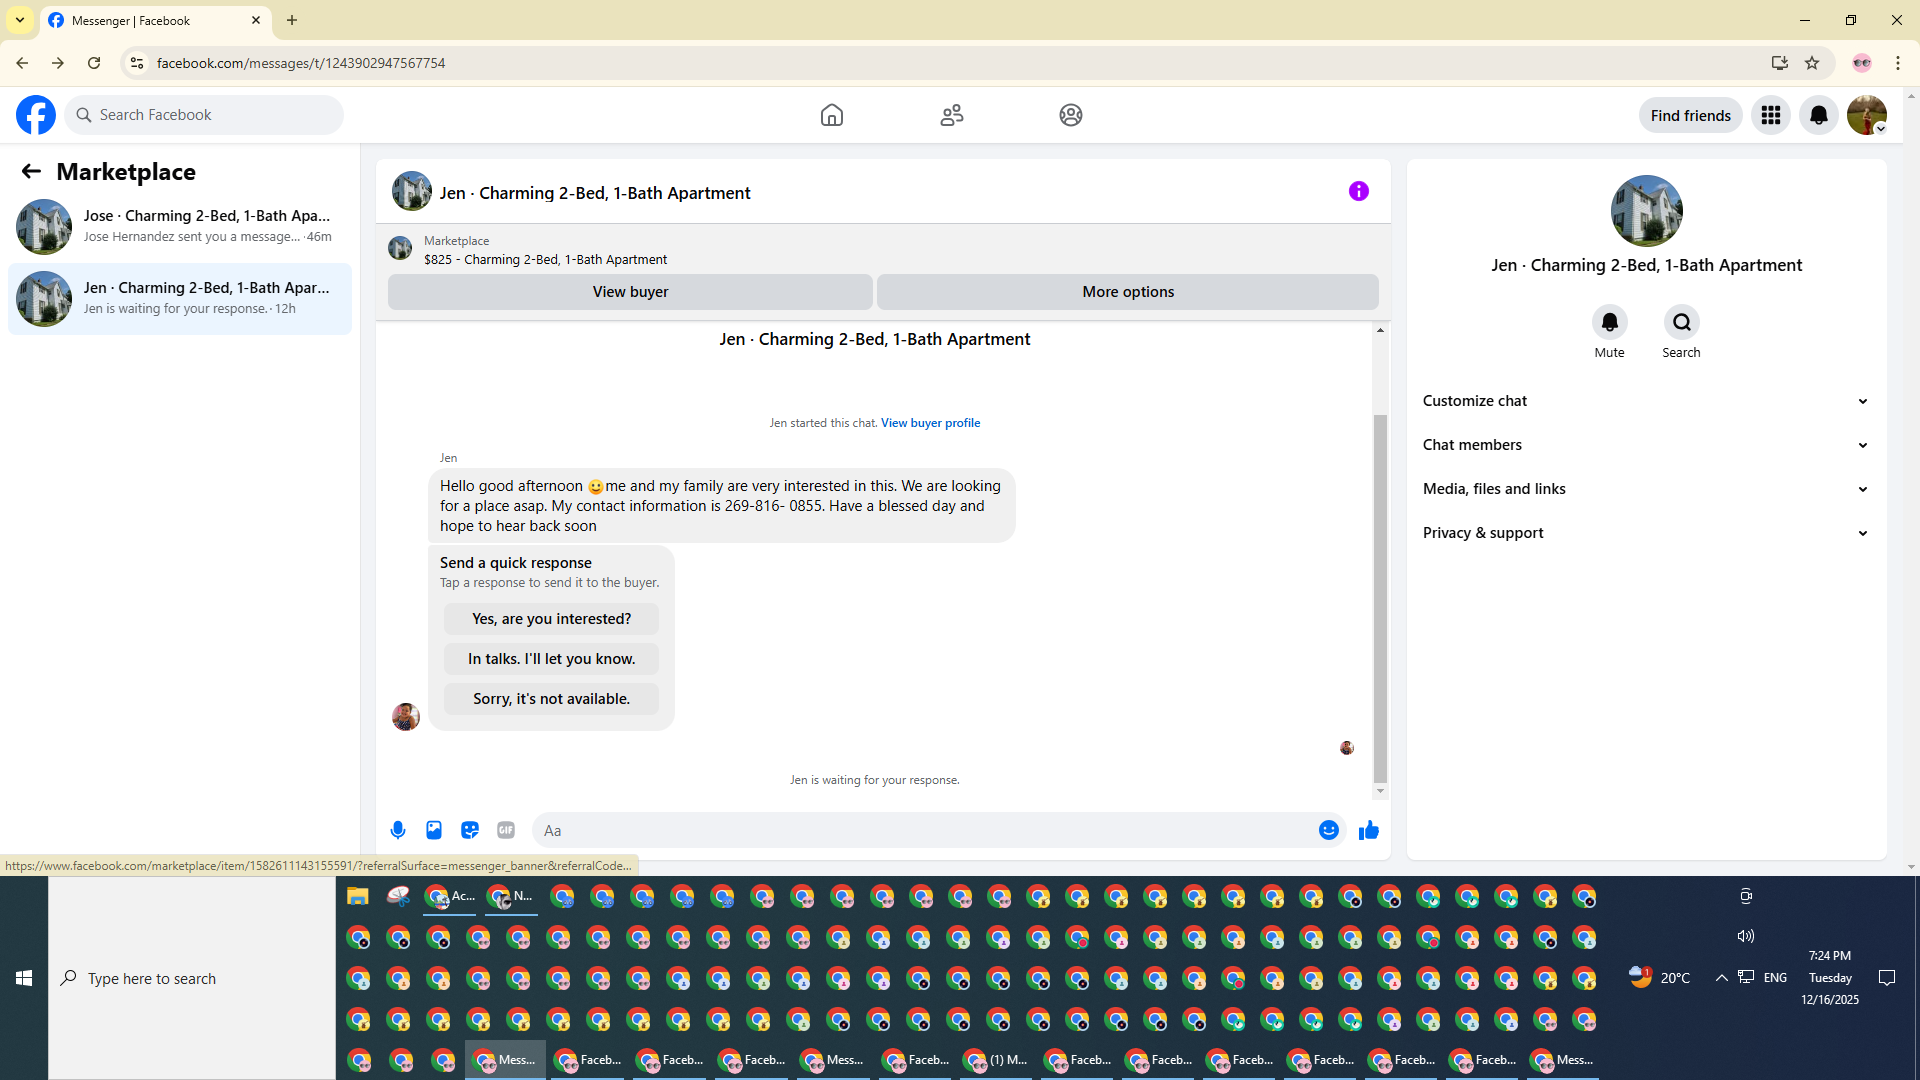Open the View buyer profile link
The image size is (1920, 1080).
930,423
